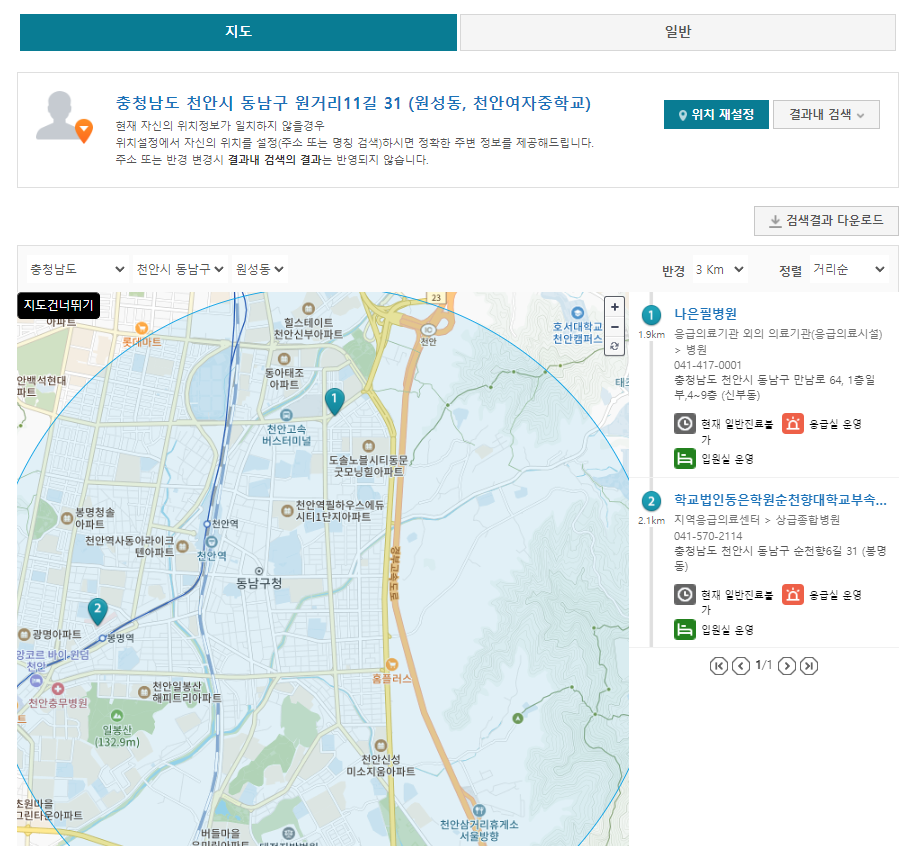906x846 pixels.
Task: Click 천안삼거리휴게소 rest area icon on map
Action: pos(478,811)
